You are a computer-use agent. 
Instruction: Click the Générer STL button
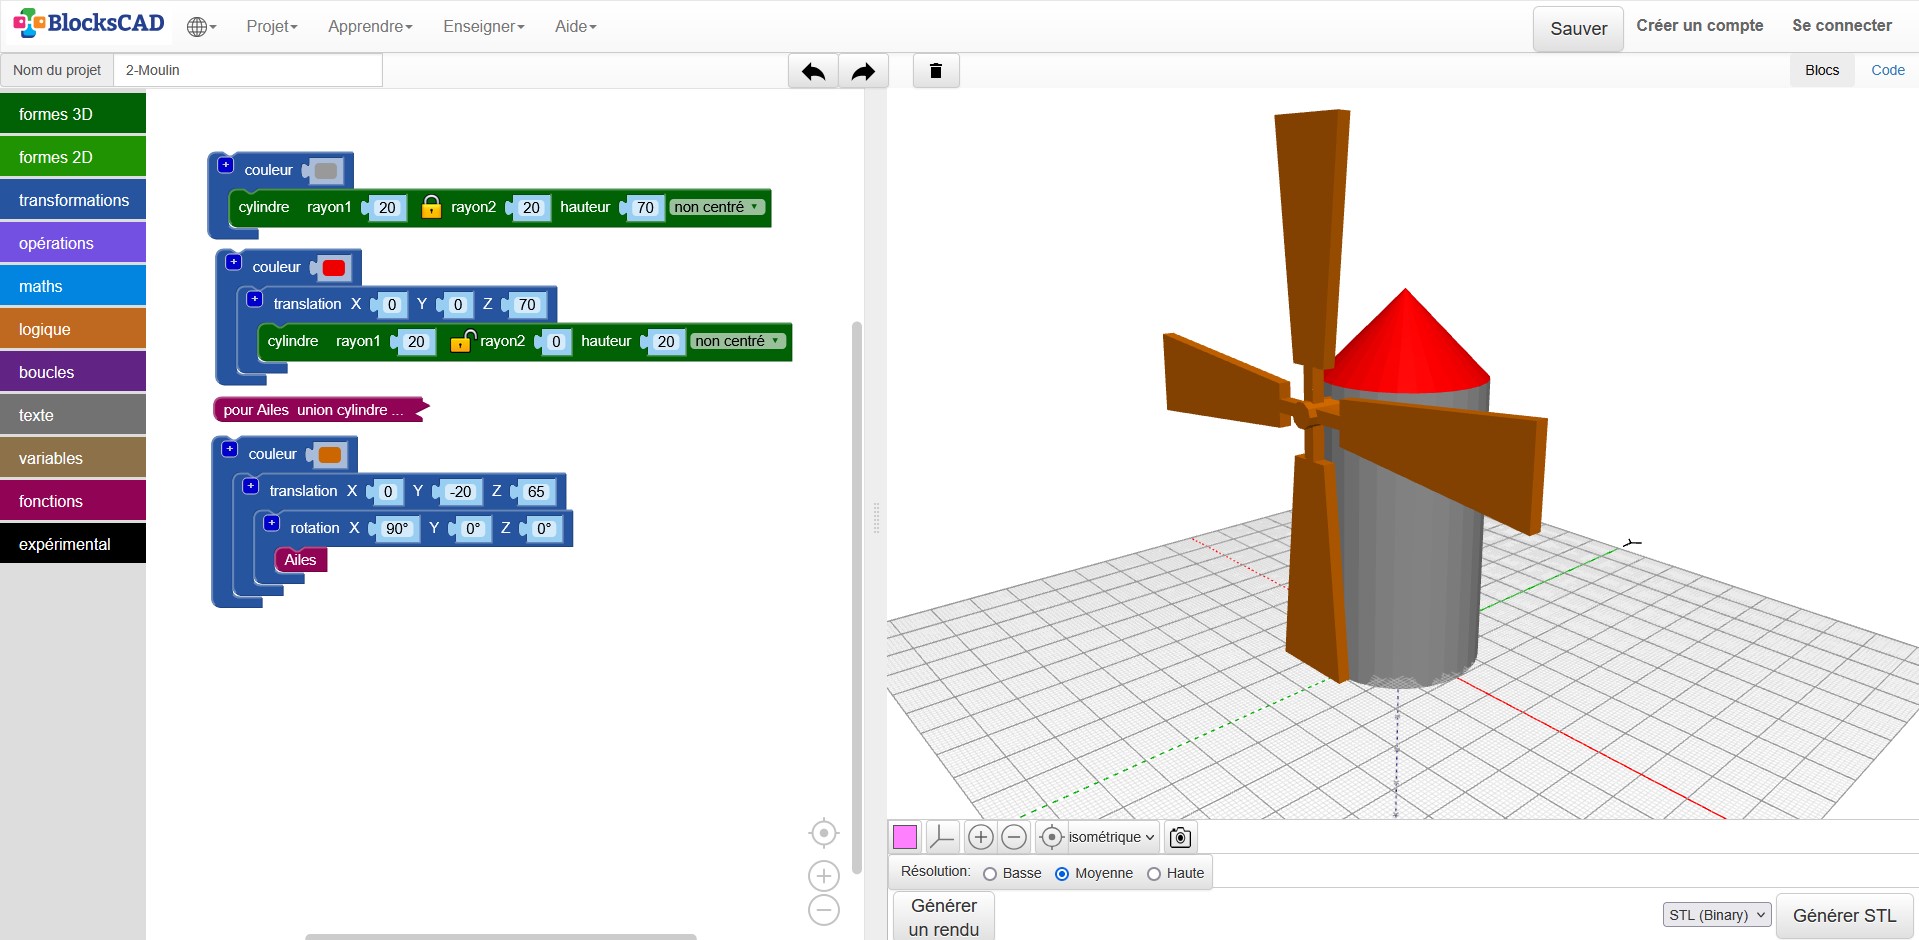1844,915
